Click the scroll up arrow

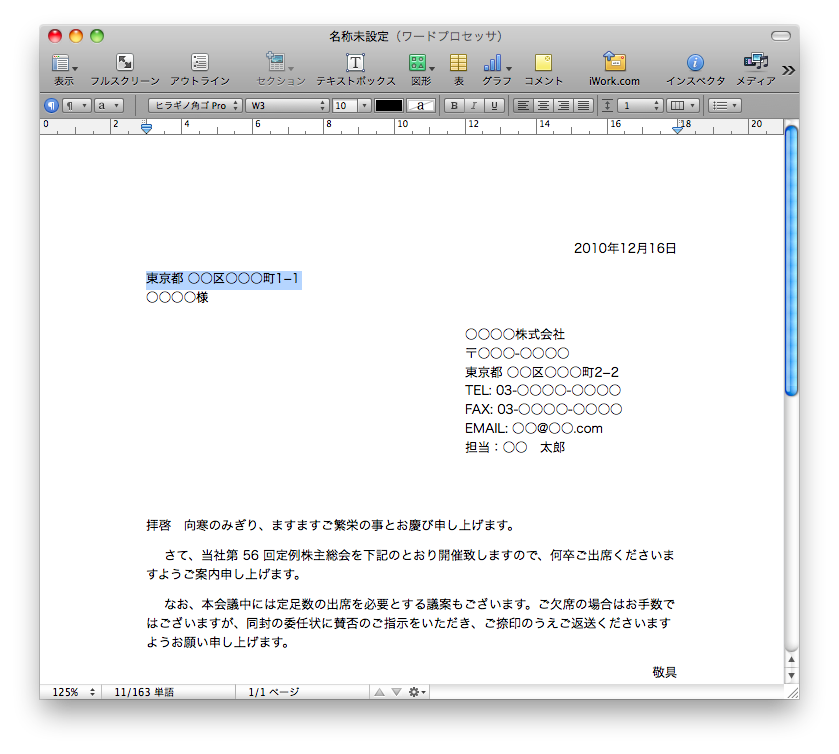point(791,659)
